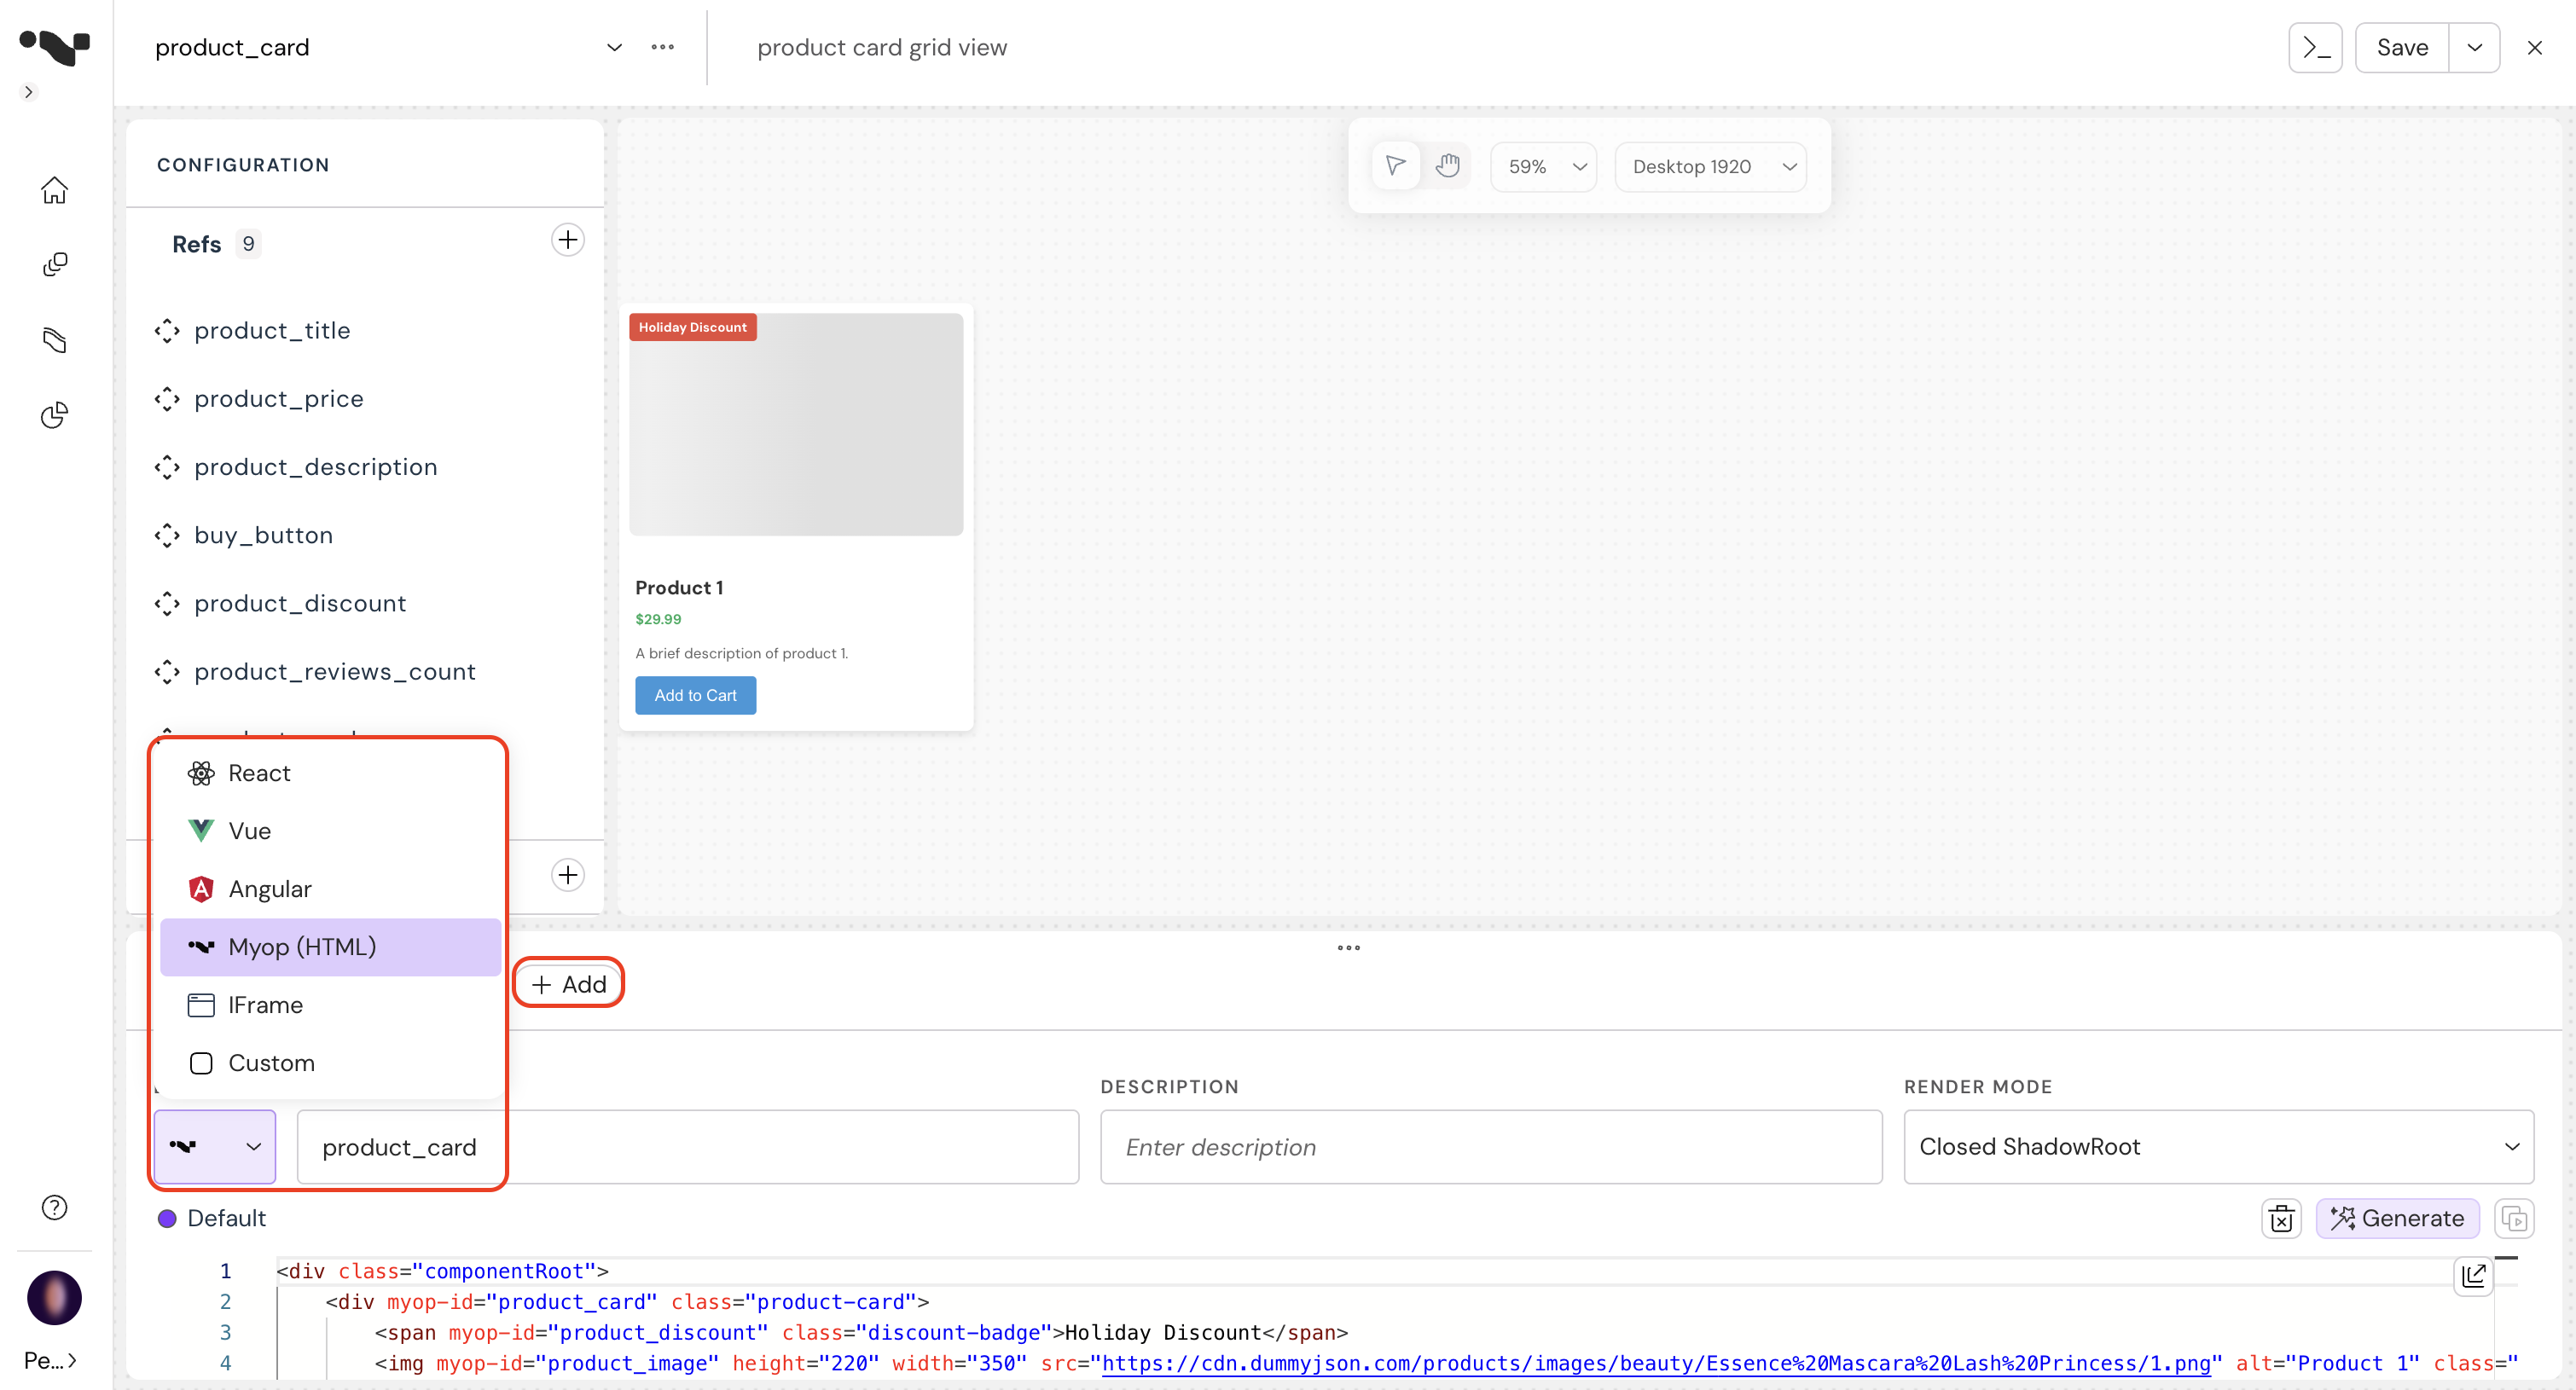Expand the sidebar with the chevron arrow
The image size is (2576, 1390).
[x=29, y=92]
